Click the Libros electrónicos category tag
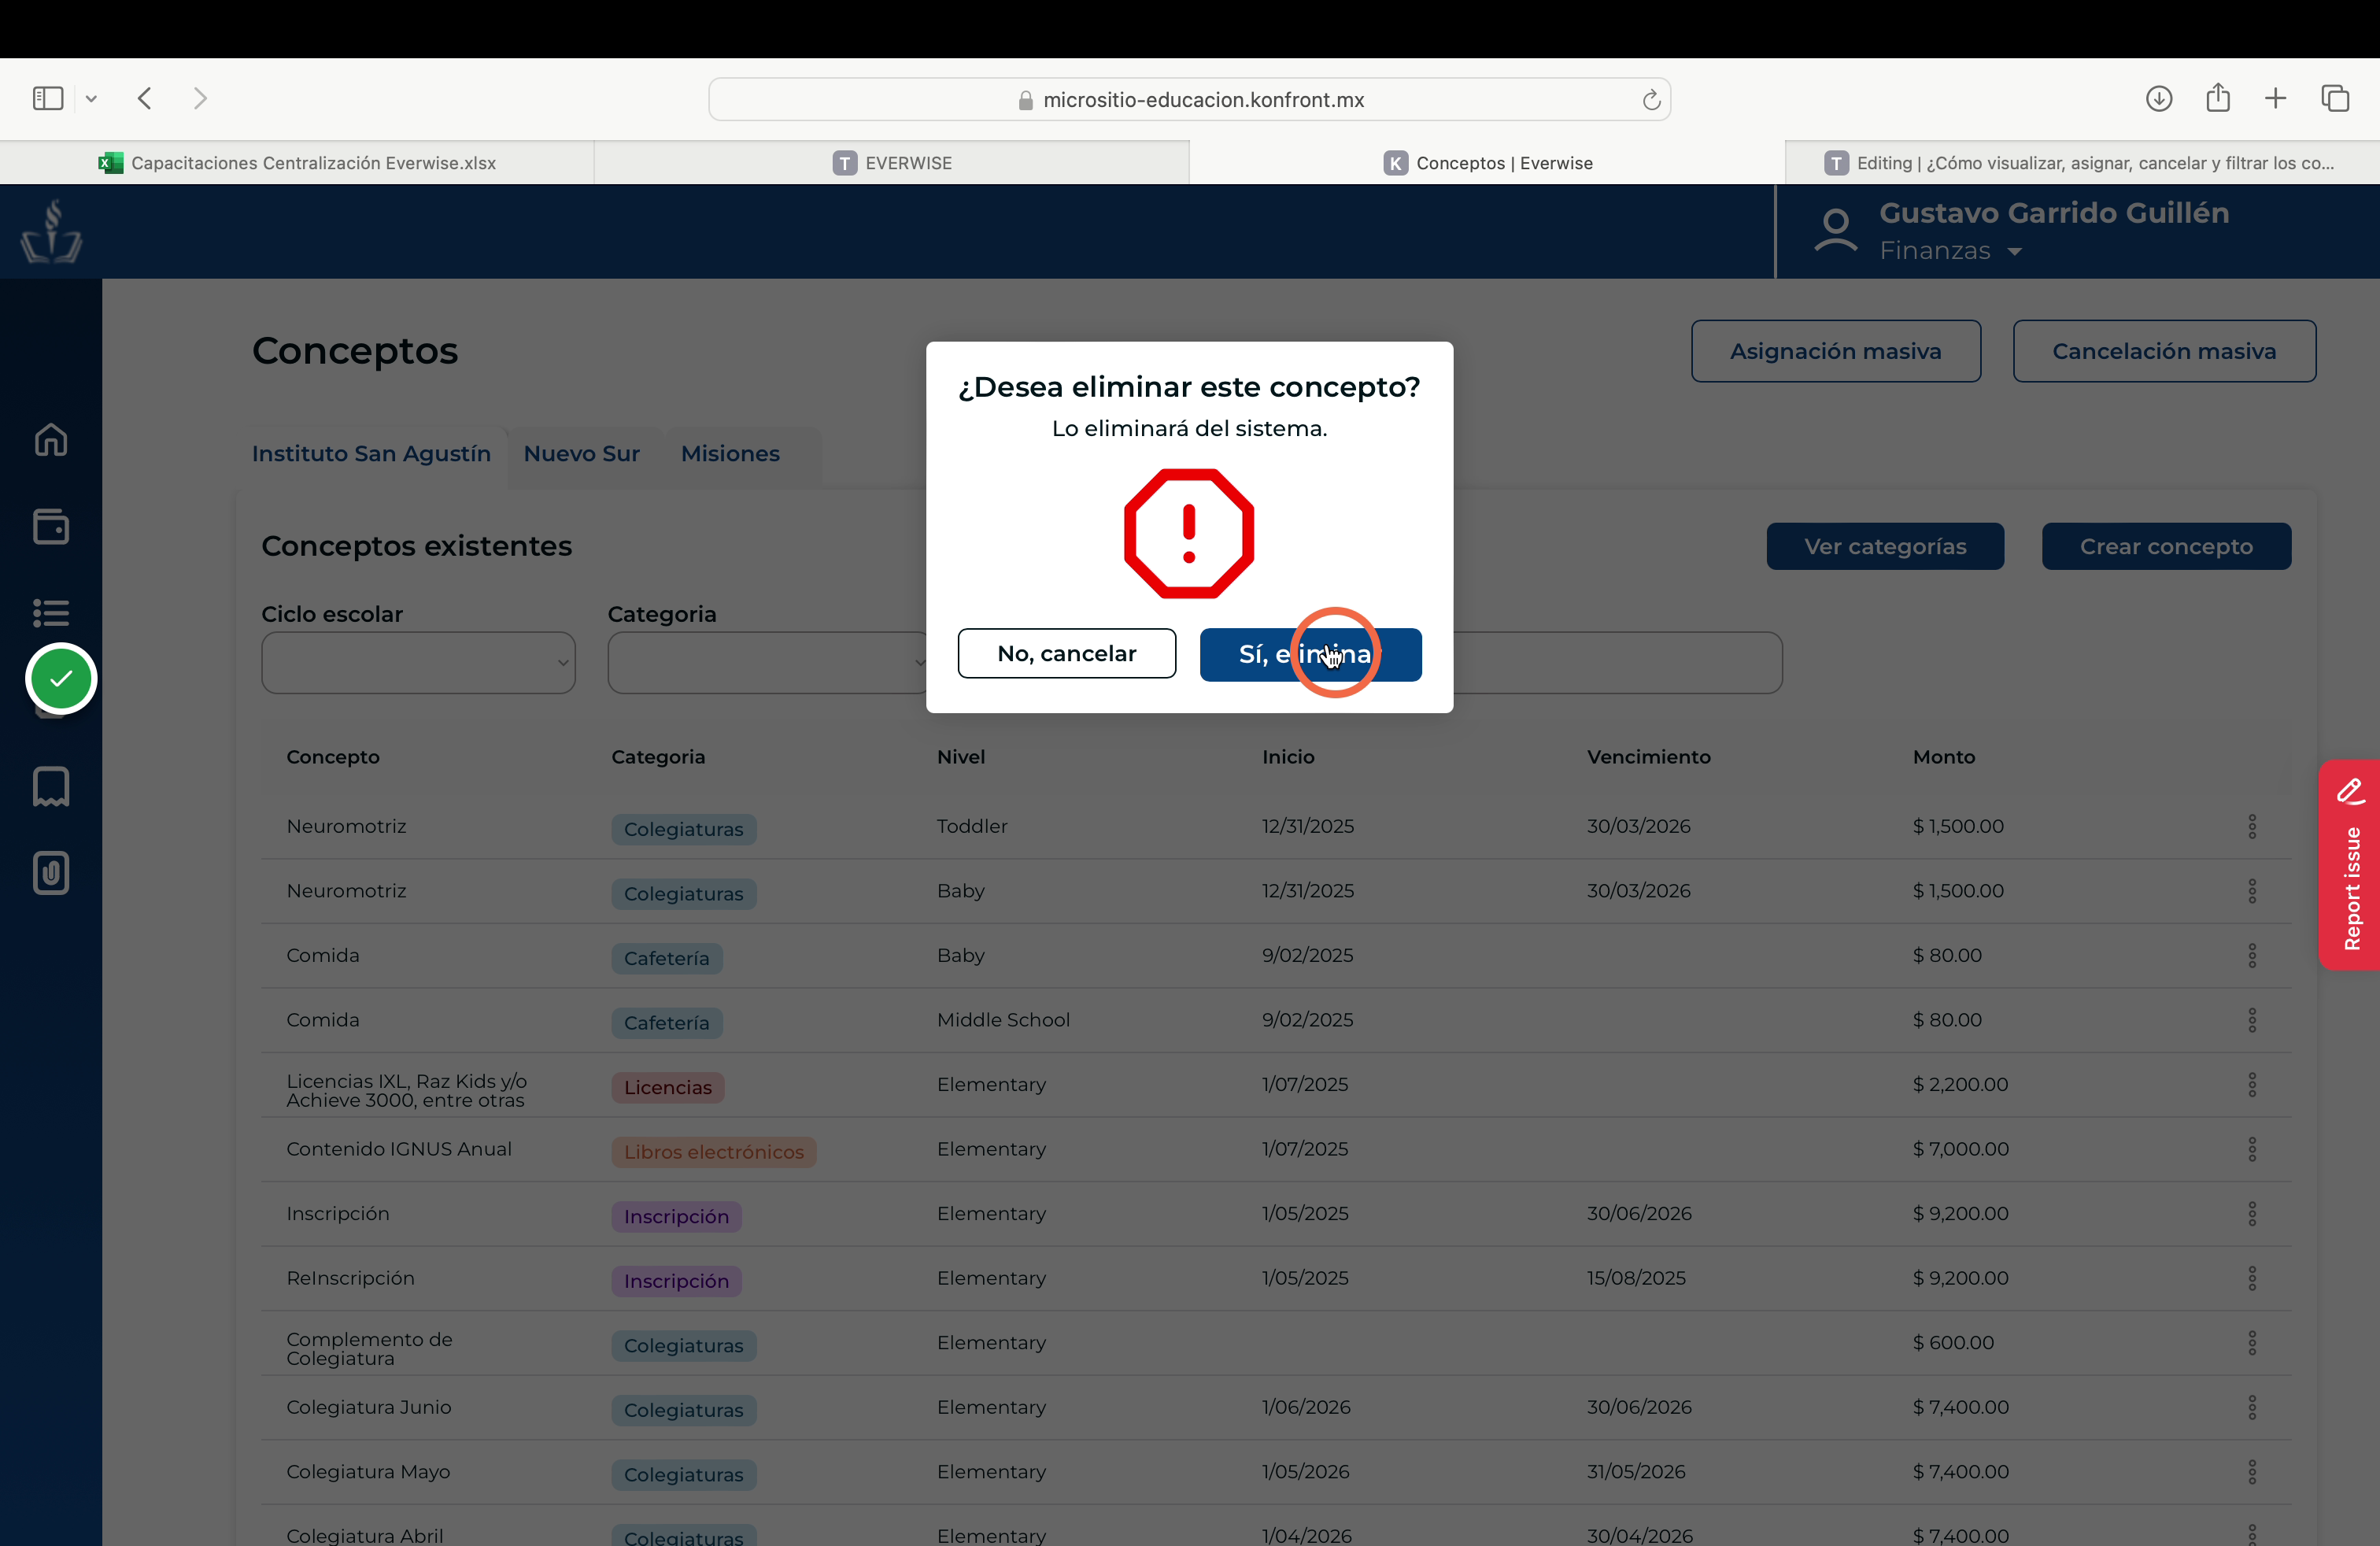This screenshot has height=1546, width=2380. (x=713, y=1152)
